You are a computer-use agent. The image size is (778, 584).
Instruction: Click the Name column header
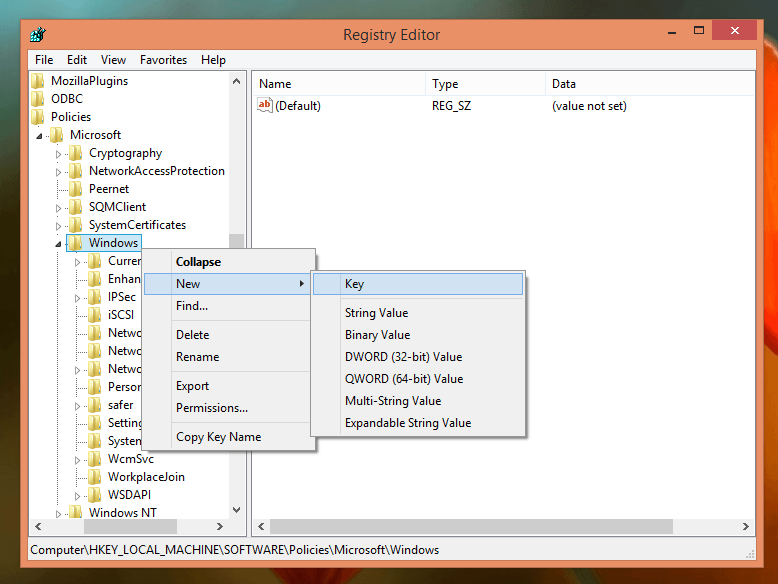(x=275, y=84)
